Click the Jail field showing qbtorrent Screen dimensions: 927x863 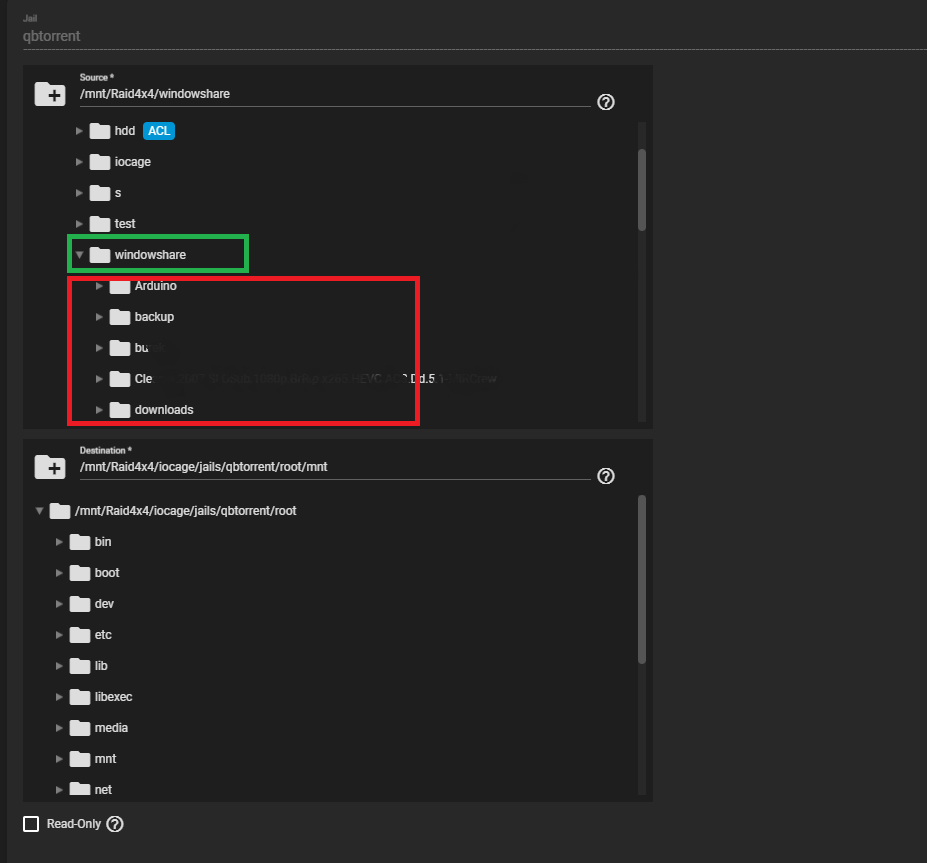click(473, 36)
